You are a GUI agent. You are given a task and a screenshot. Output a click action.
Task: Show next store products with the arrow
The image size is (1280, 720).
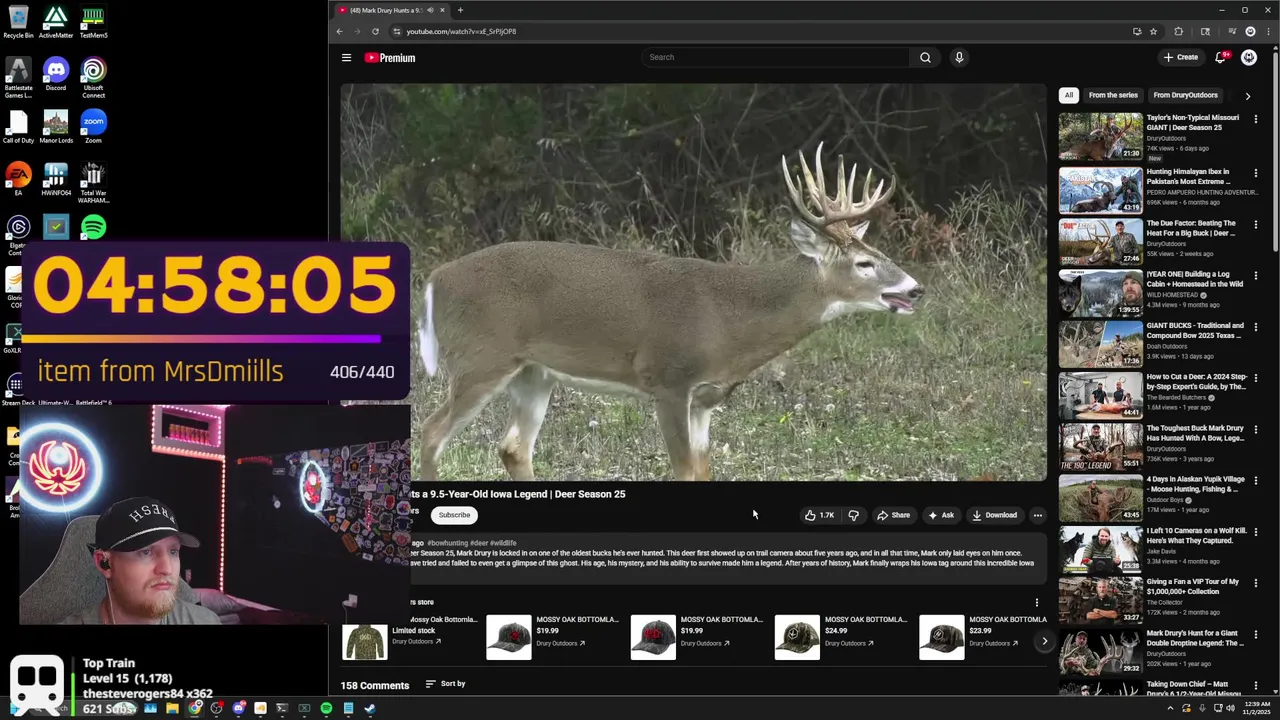[x=1044, y=641]
